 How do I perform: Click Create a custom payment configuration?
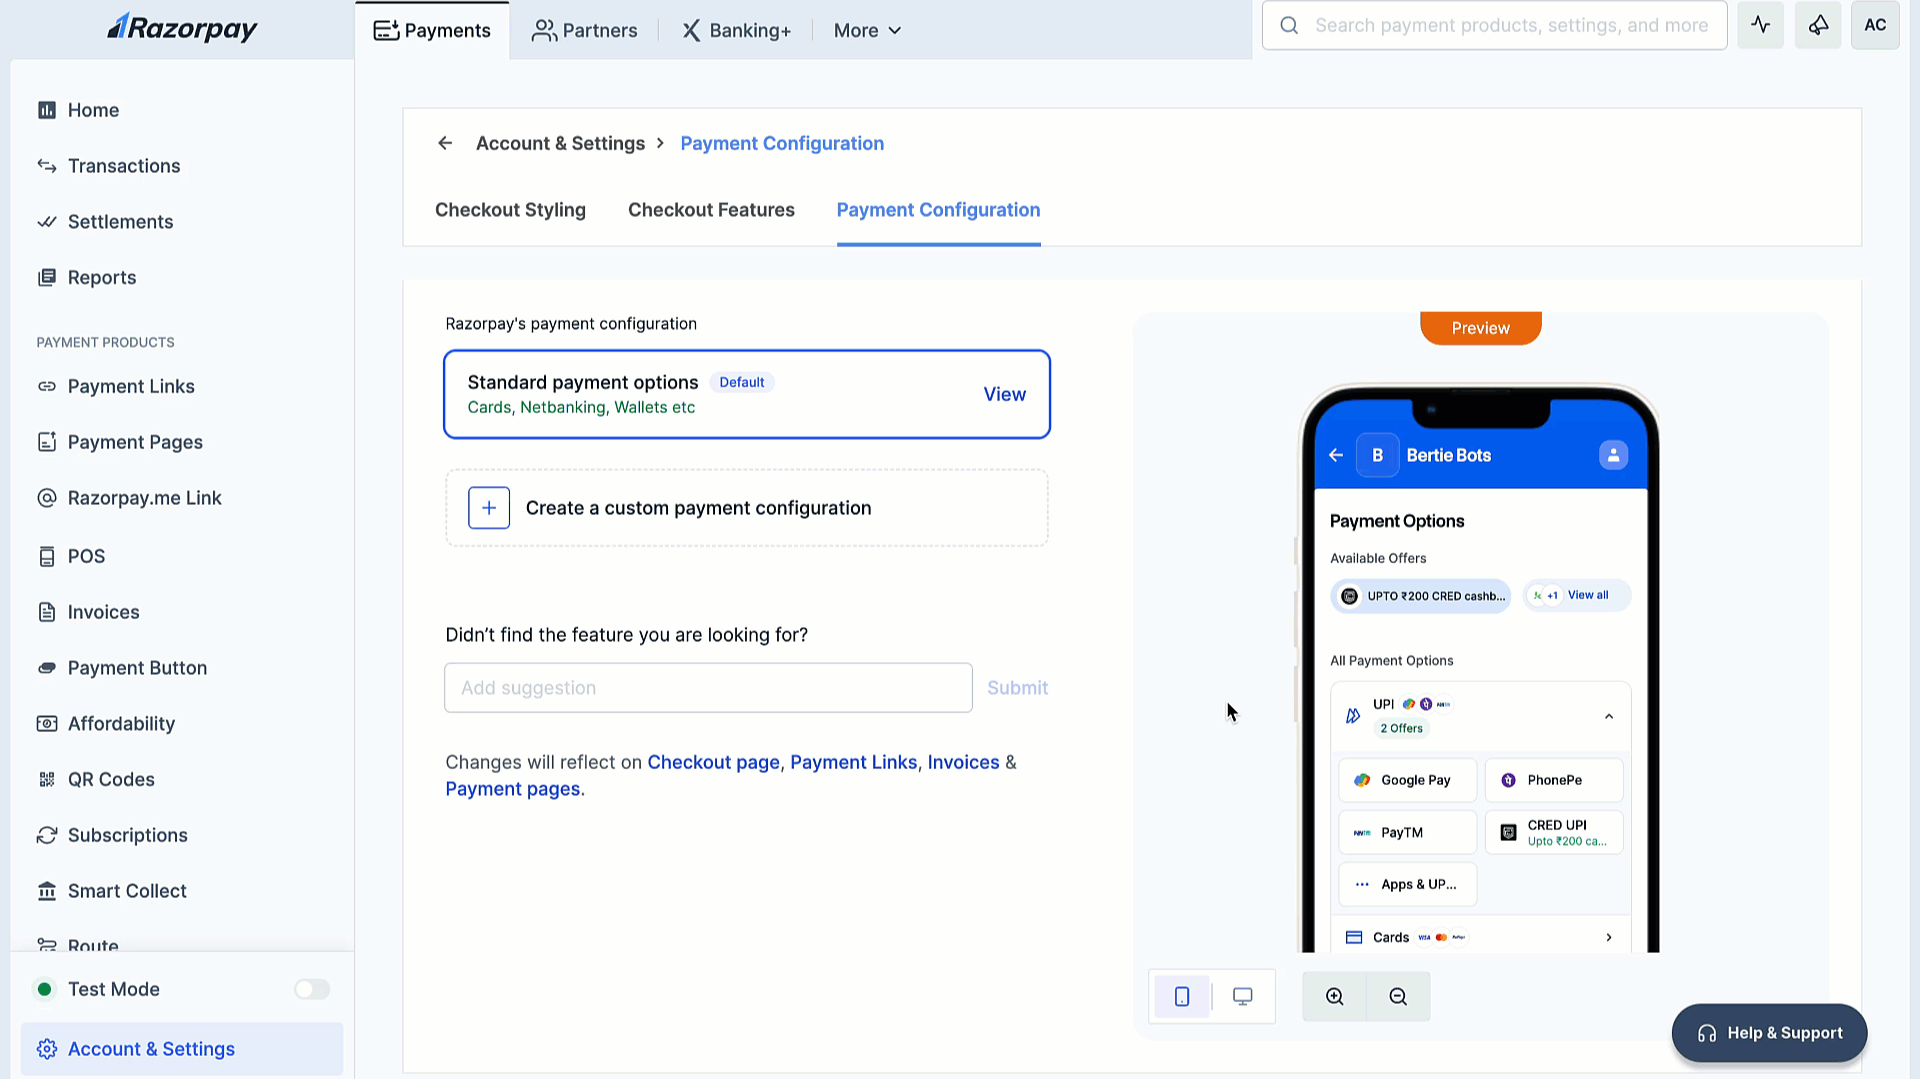746,508
